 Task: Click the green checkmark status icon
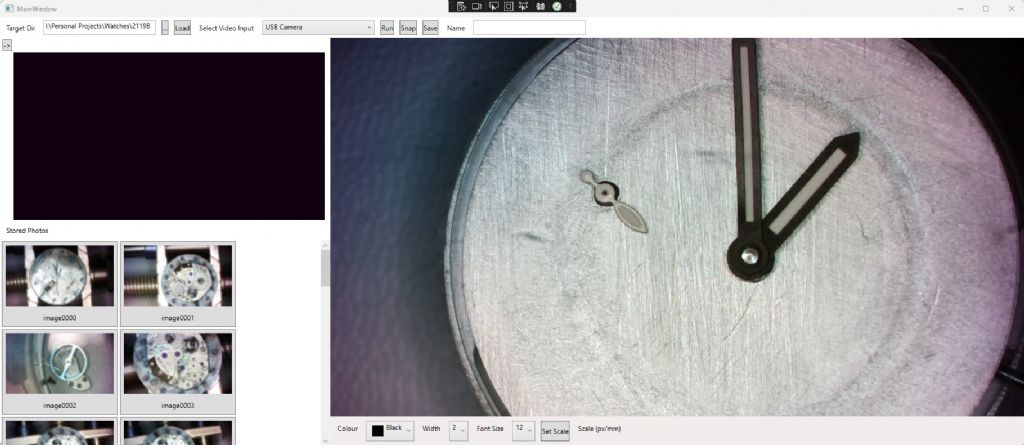(x=556, y=6)
